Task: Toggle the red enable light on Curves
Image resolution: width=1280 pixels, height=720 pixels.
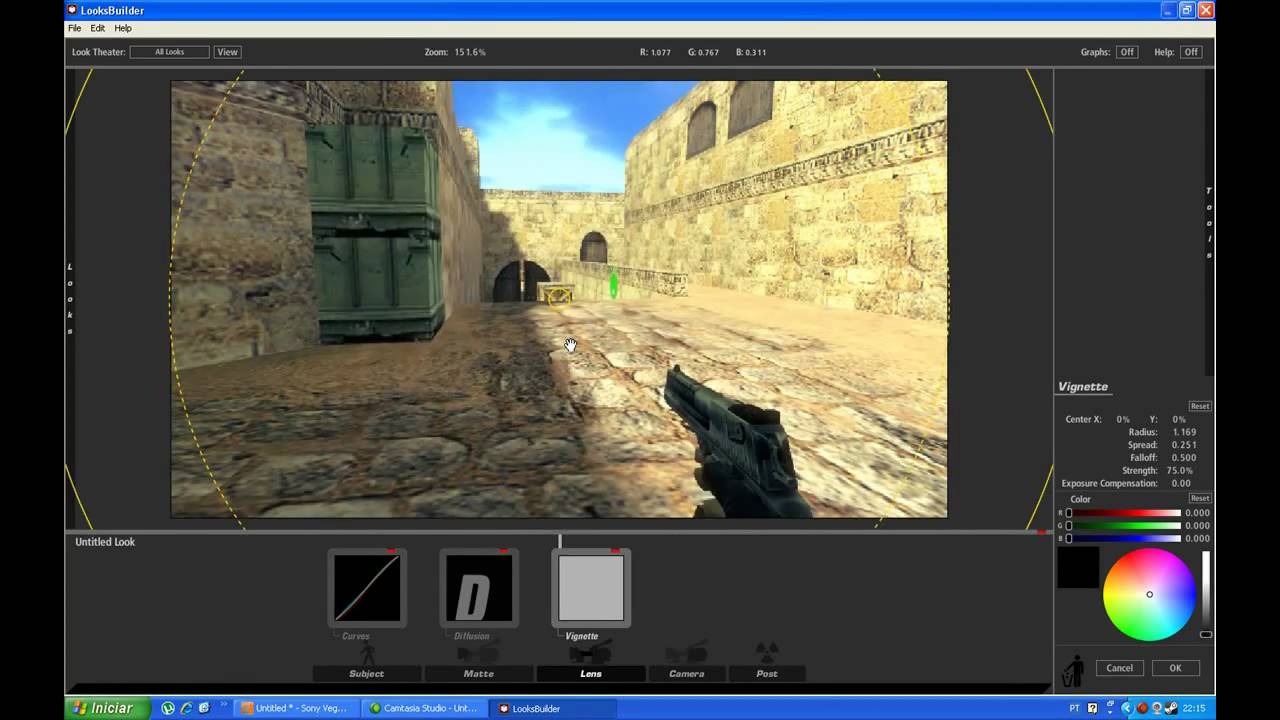Action: click(x=392, y=550)
